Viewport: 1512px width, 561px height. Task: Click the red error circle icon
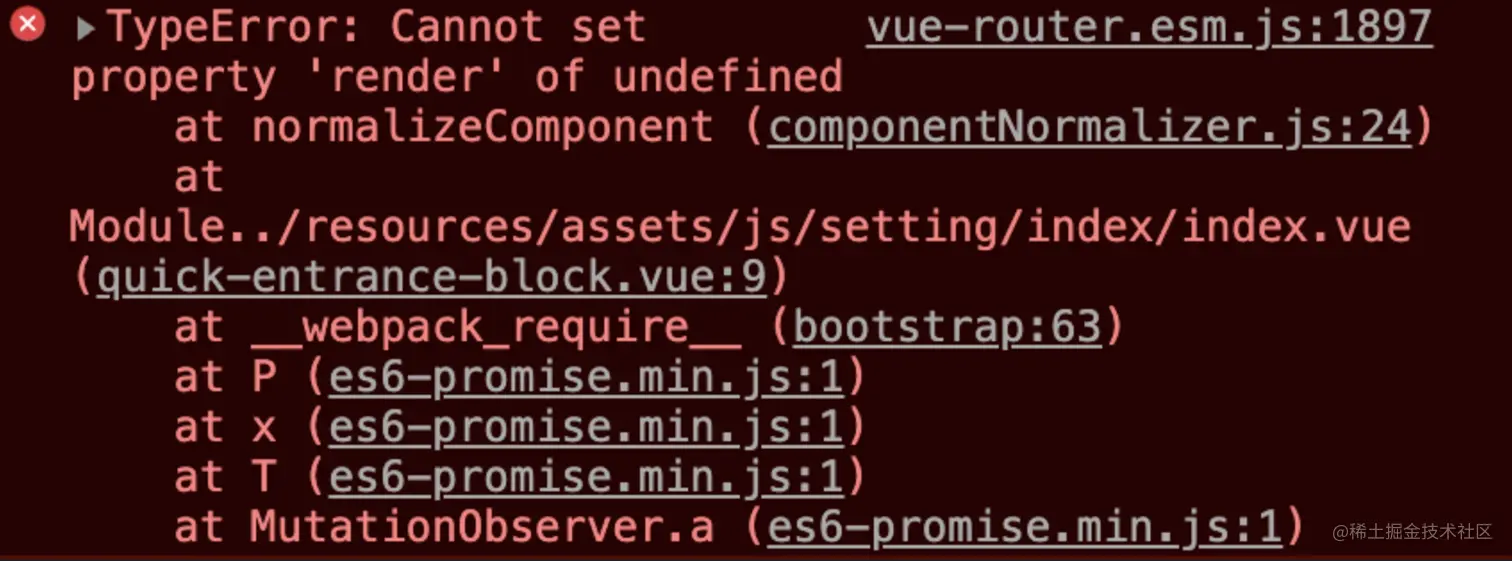[x=26, y=24]
